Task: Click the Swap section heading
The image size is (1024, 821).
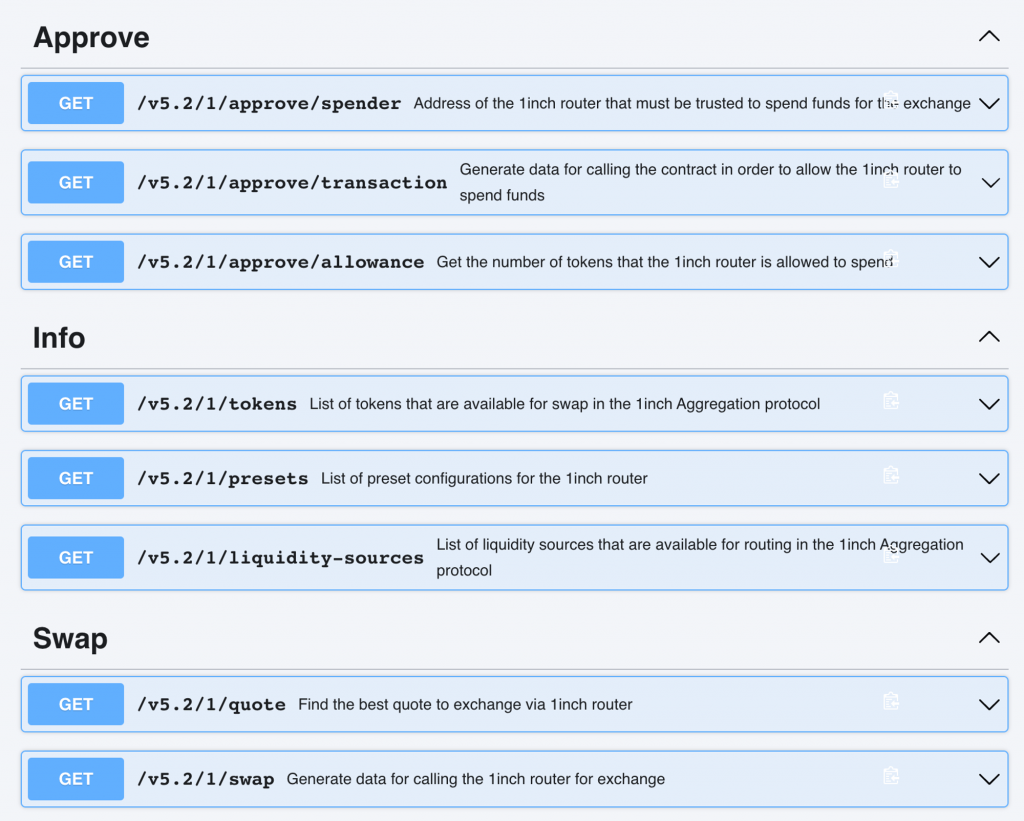Action: (71, 639)
